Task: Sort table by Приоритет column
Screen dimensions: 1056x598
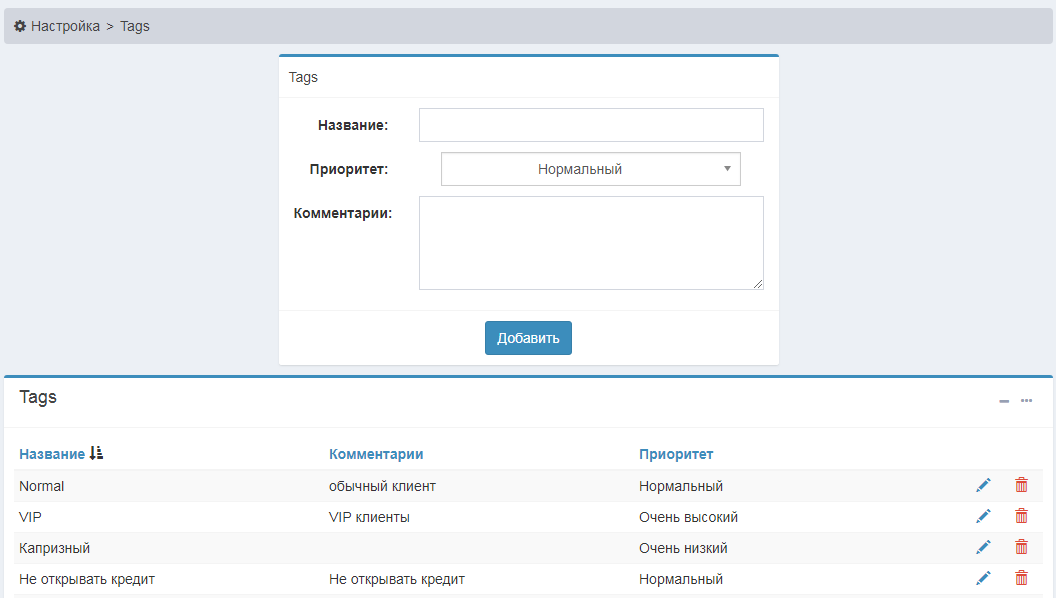Action: click(x=676, y=454)
